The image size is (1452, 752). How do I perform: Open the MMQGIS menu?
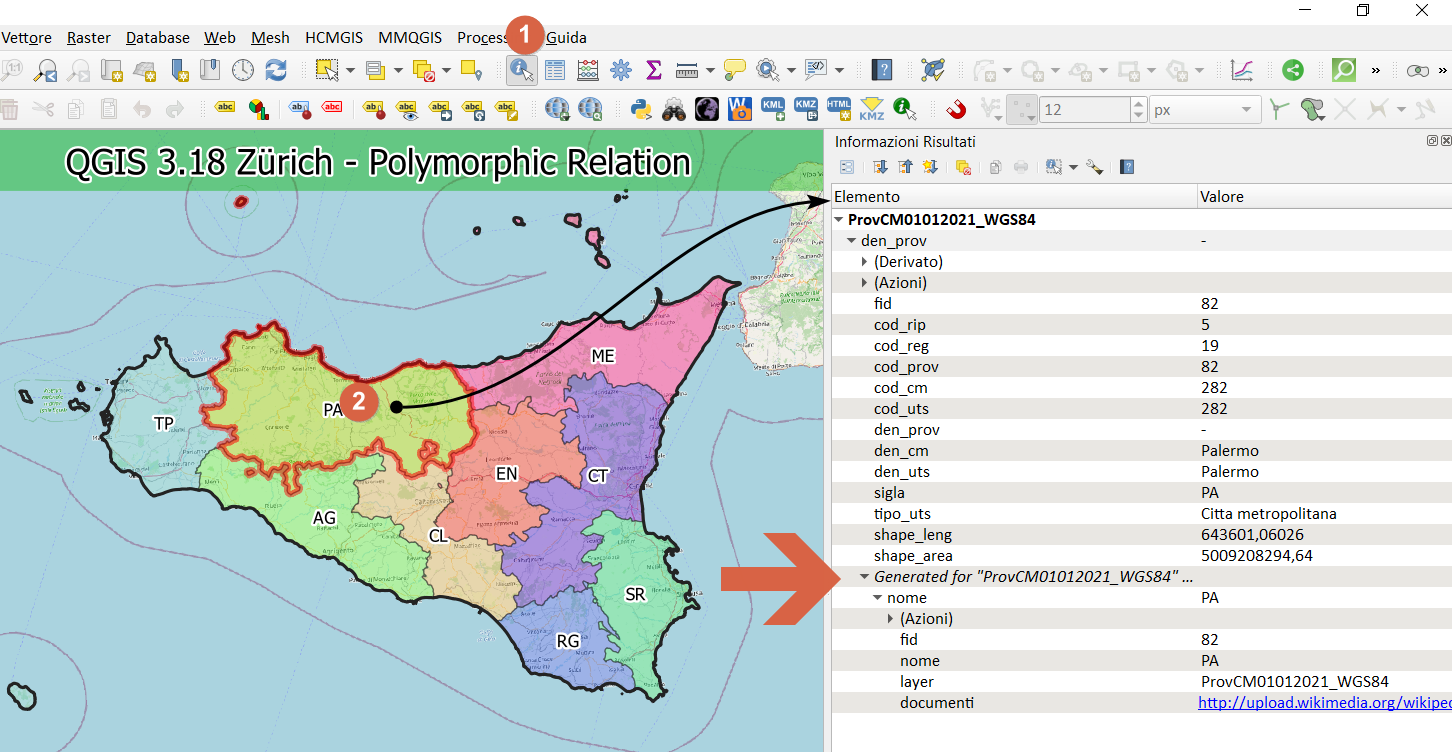pyautogui.click(x=410, y=38)
